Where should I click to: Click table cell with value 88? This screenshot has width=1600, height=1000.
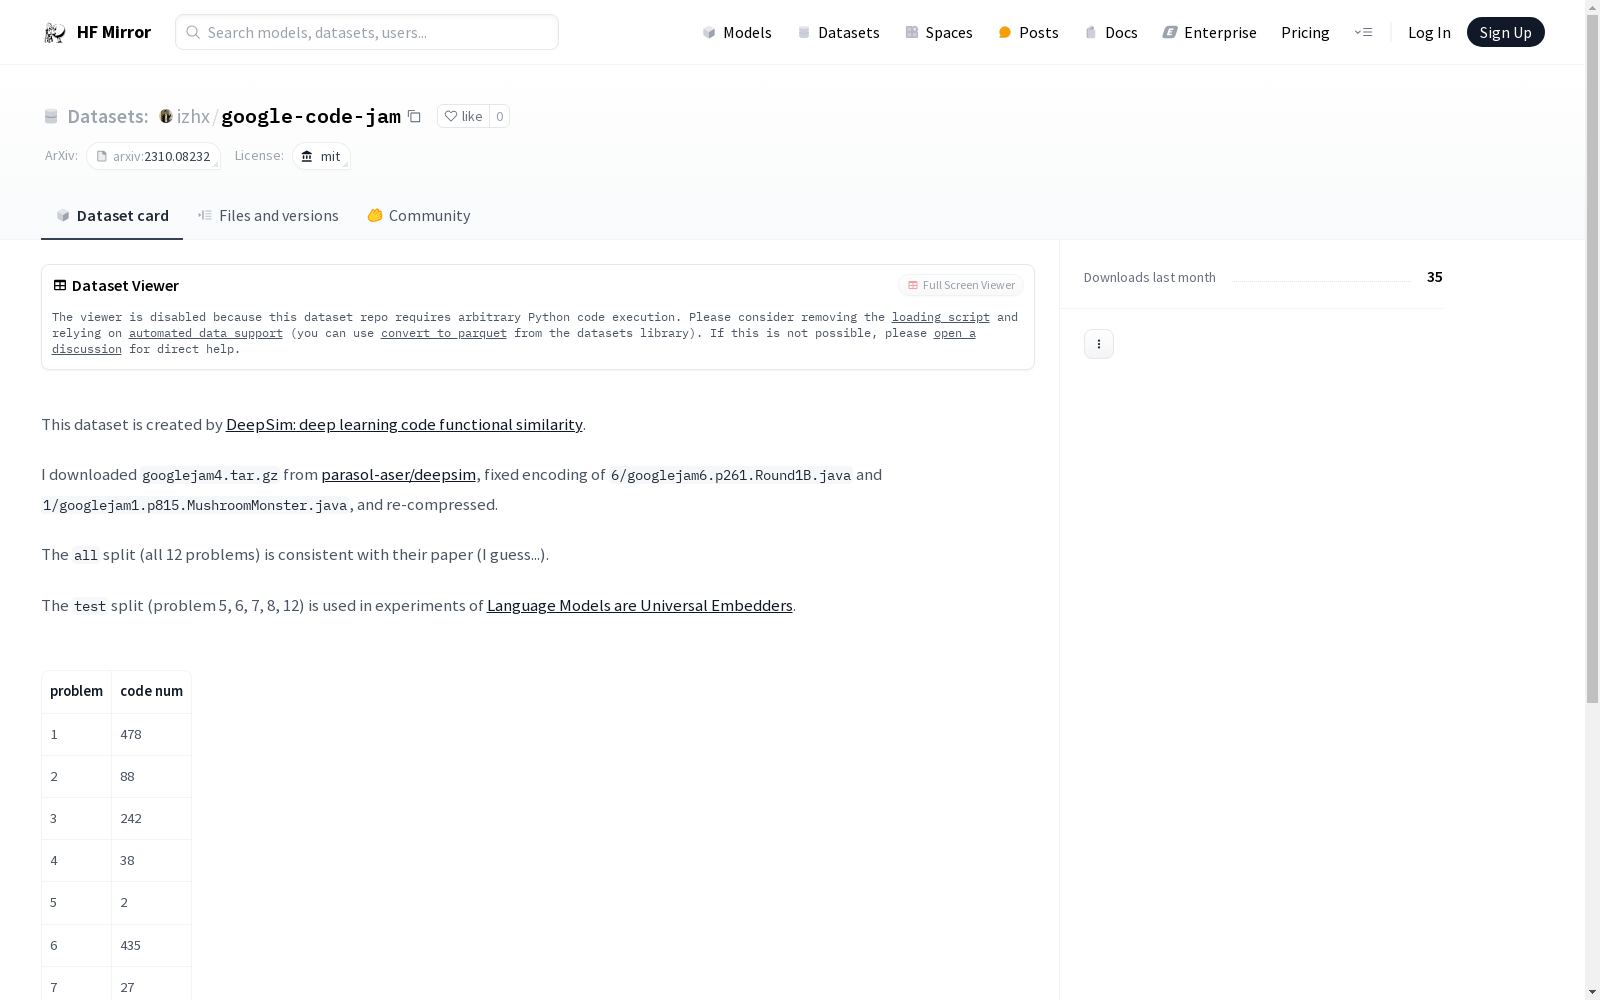tap(151, 776)
